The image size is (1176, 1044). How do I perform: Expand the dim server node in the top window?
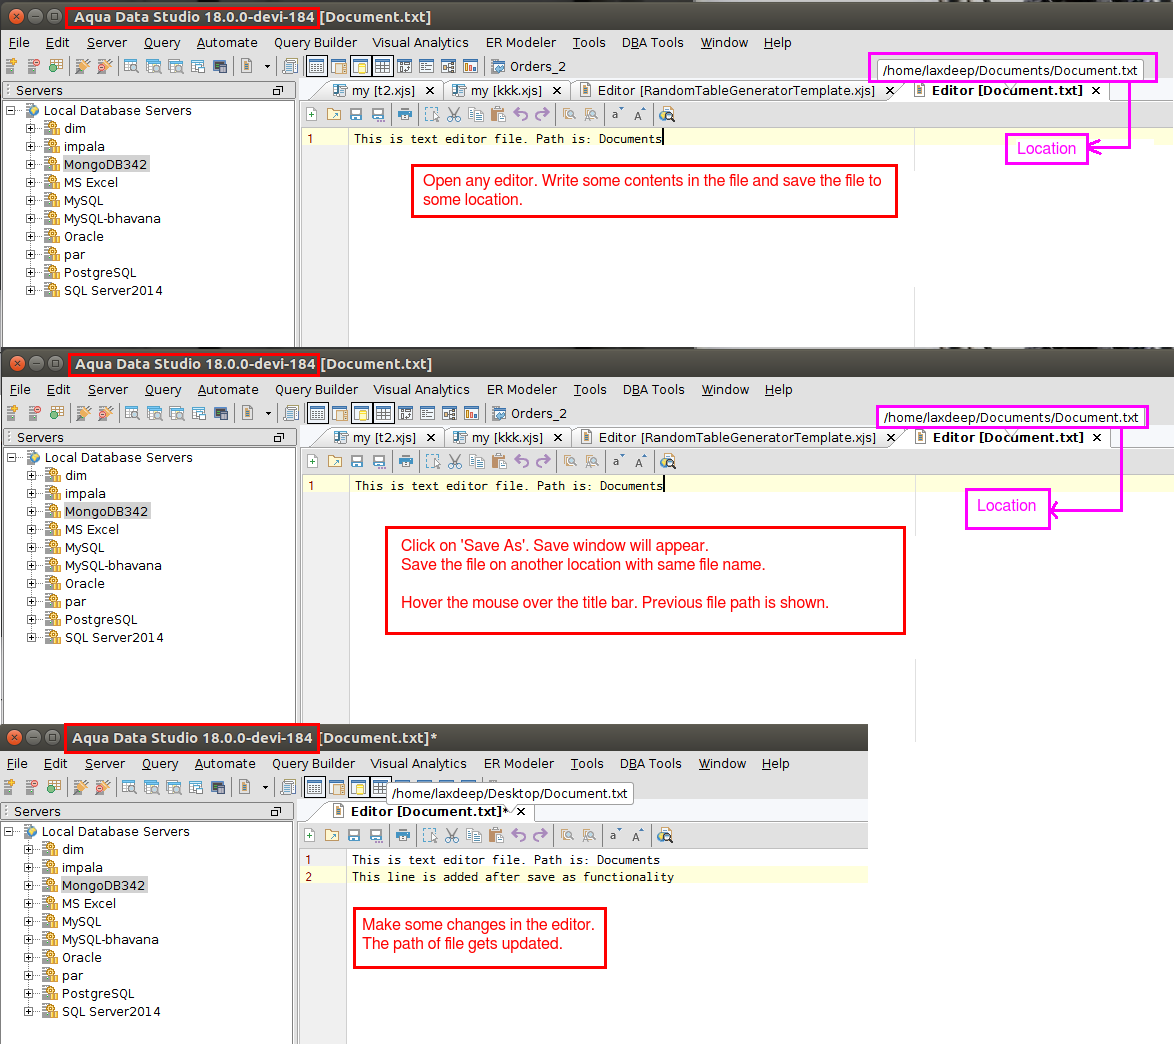(30, 128)
